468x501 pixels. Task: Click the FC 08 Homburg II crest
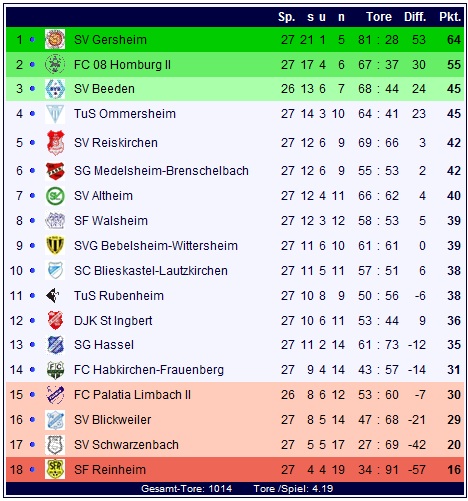click(55, 64)
